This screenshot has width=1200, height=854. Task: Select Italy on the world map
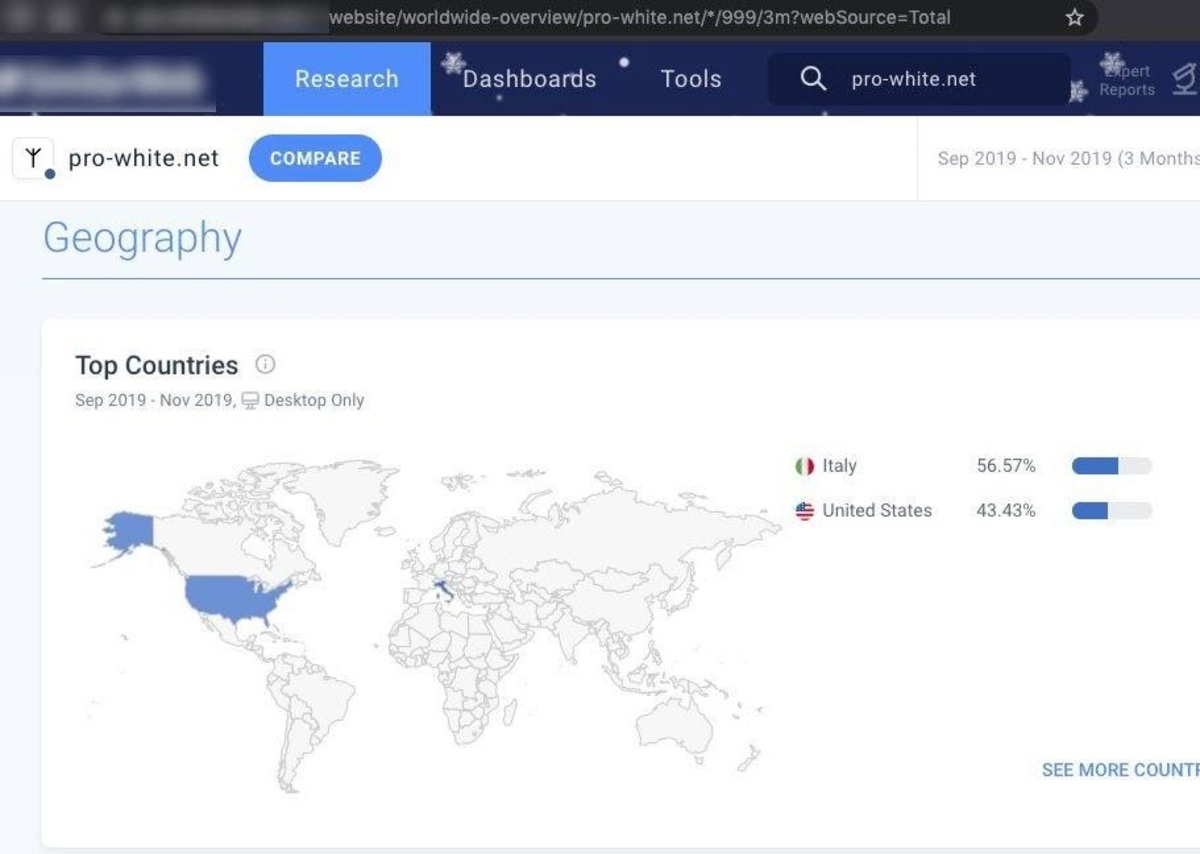(443, 592)
